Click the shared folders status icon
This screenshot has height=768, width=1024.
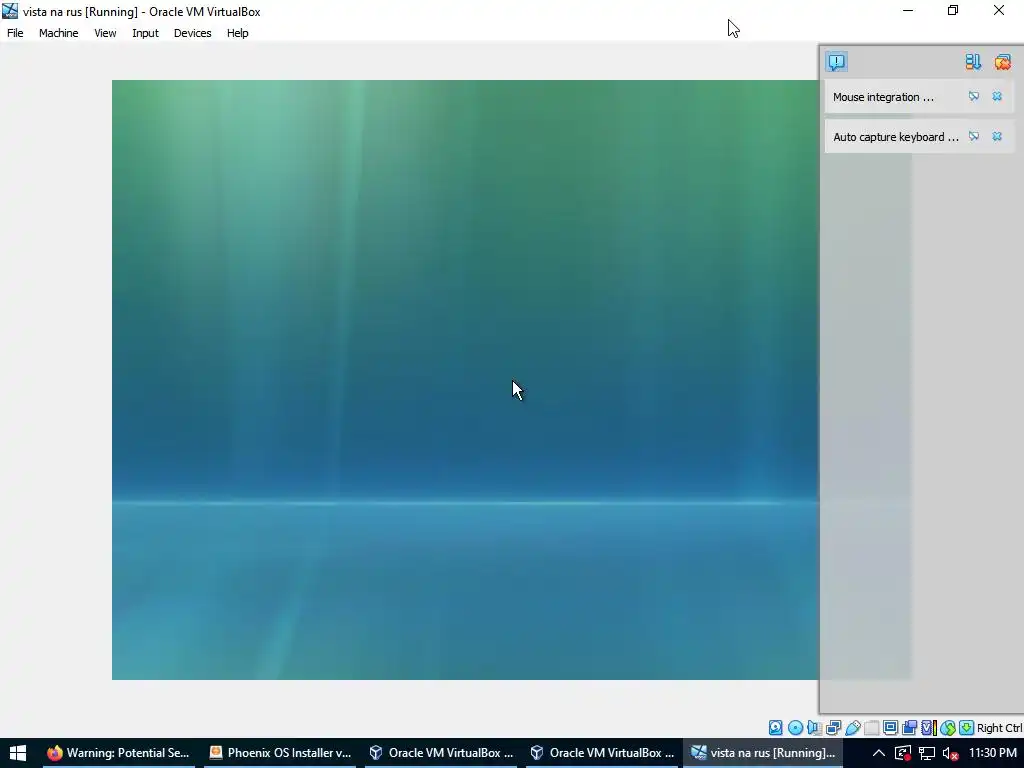click(x=872, y=728)
